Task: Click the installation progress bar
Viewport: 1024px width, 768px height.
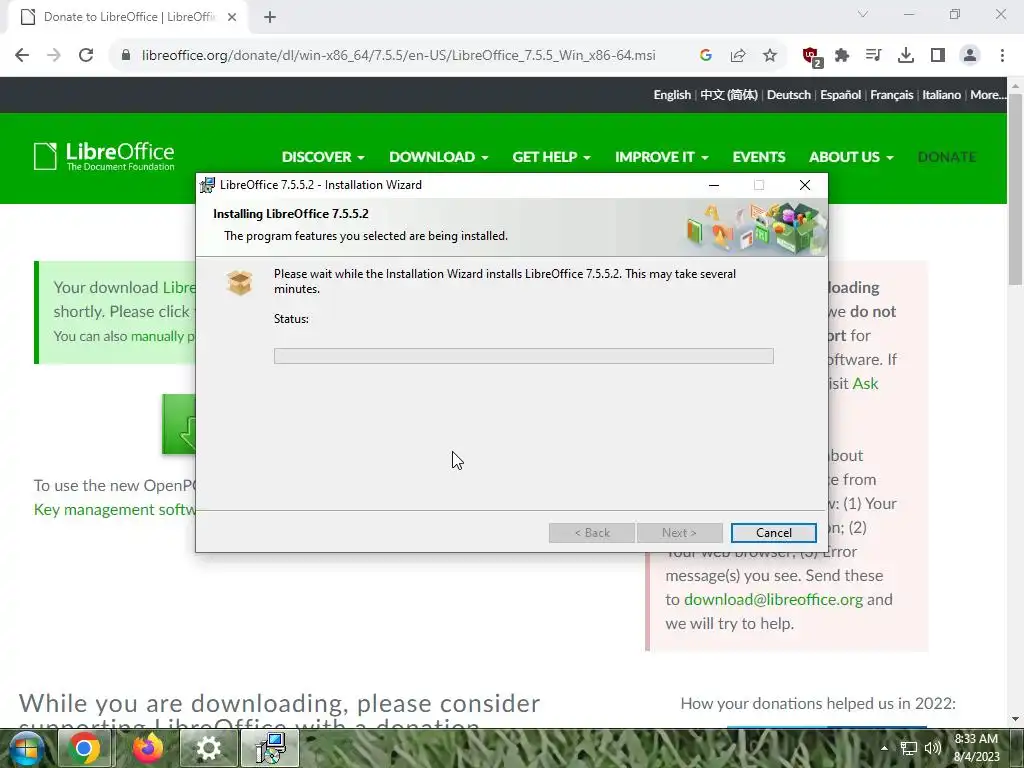Action: click(x=524, y=356)
